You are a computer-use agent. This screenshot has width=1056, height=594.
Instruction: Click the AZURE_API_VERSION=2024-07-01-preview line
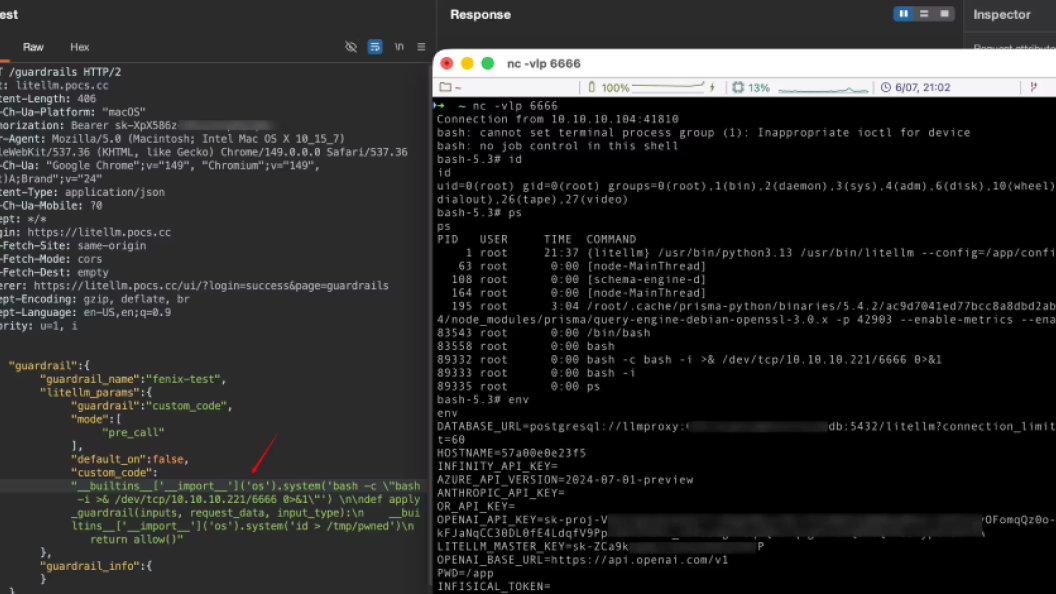[565, 480]
